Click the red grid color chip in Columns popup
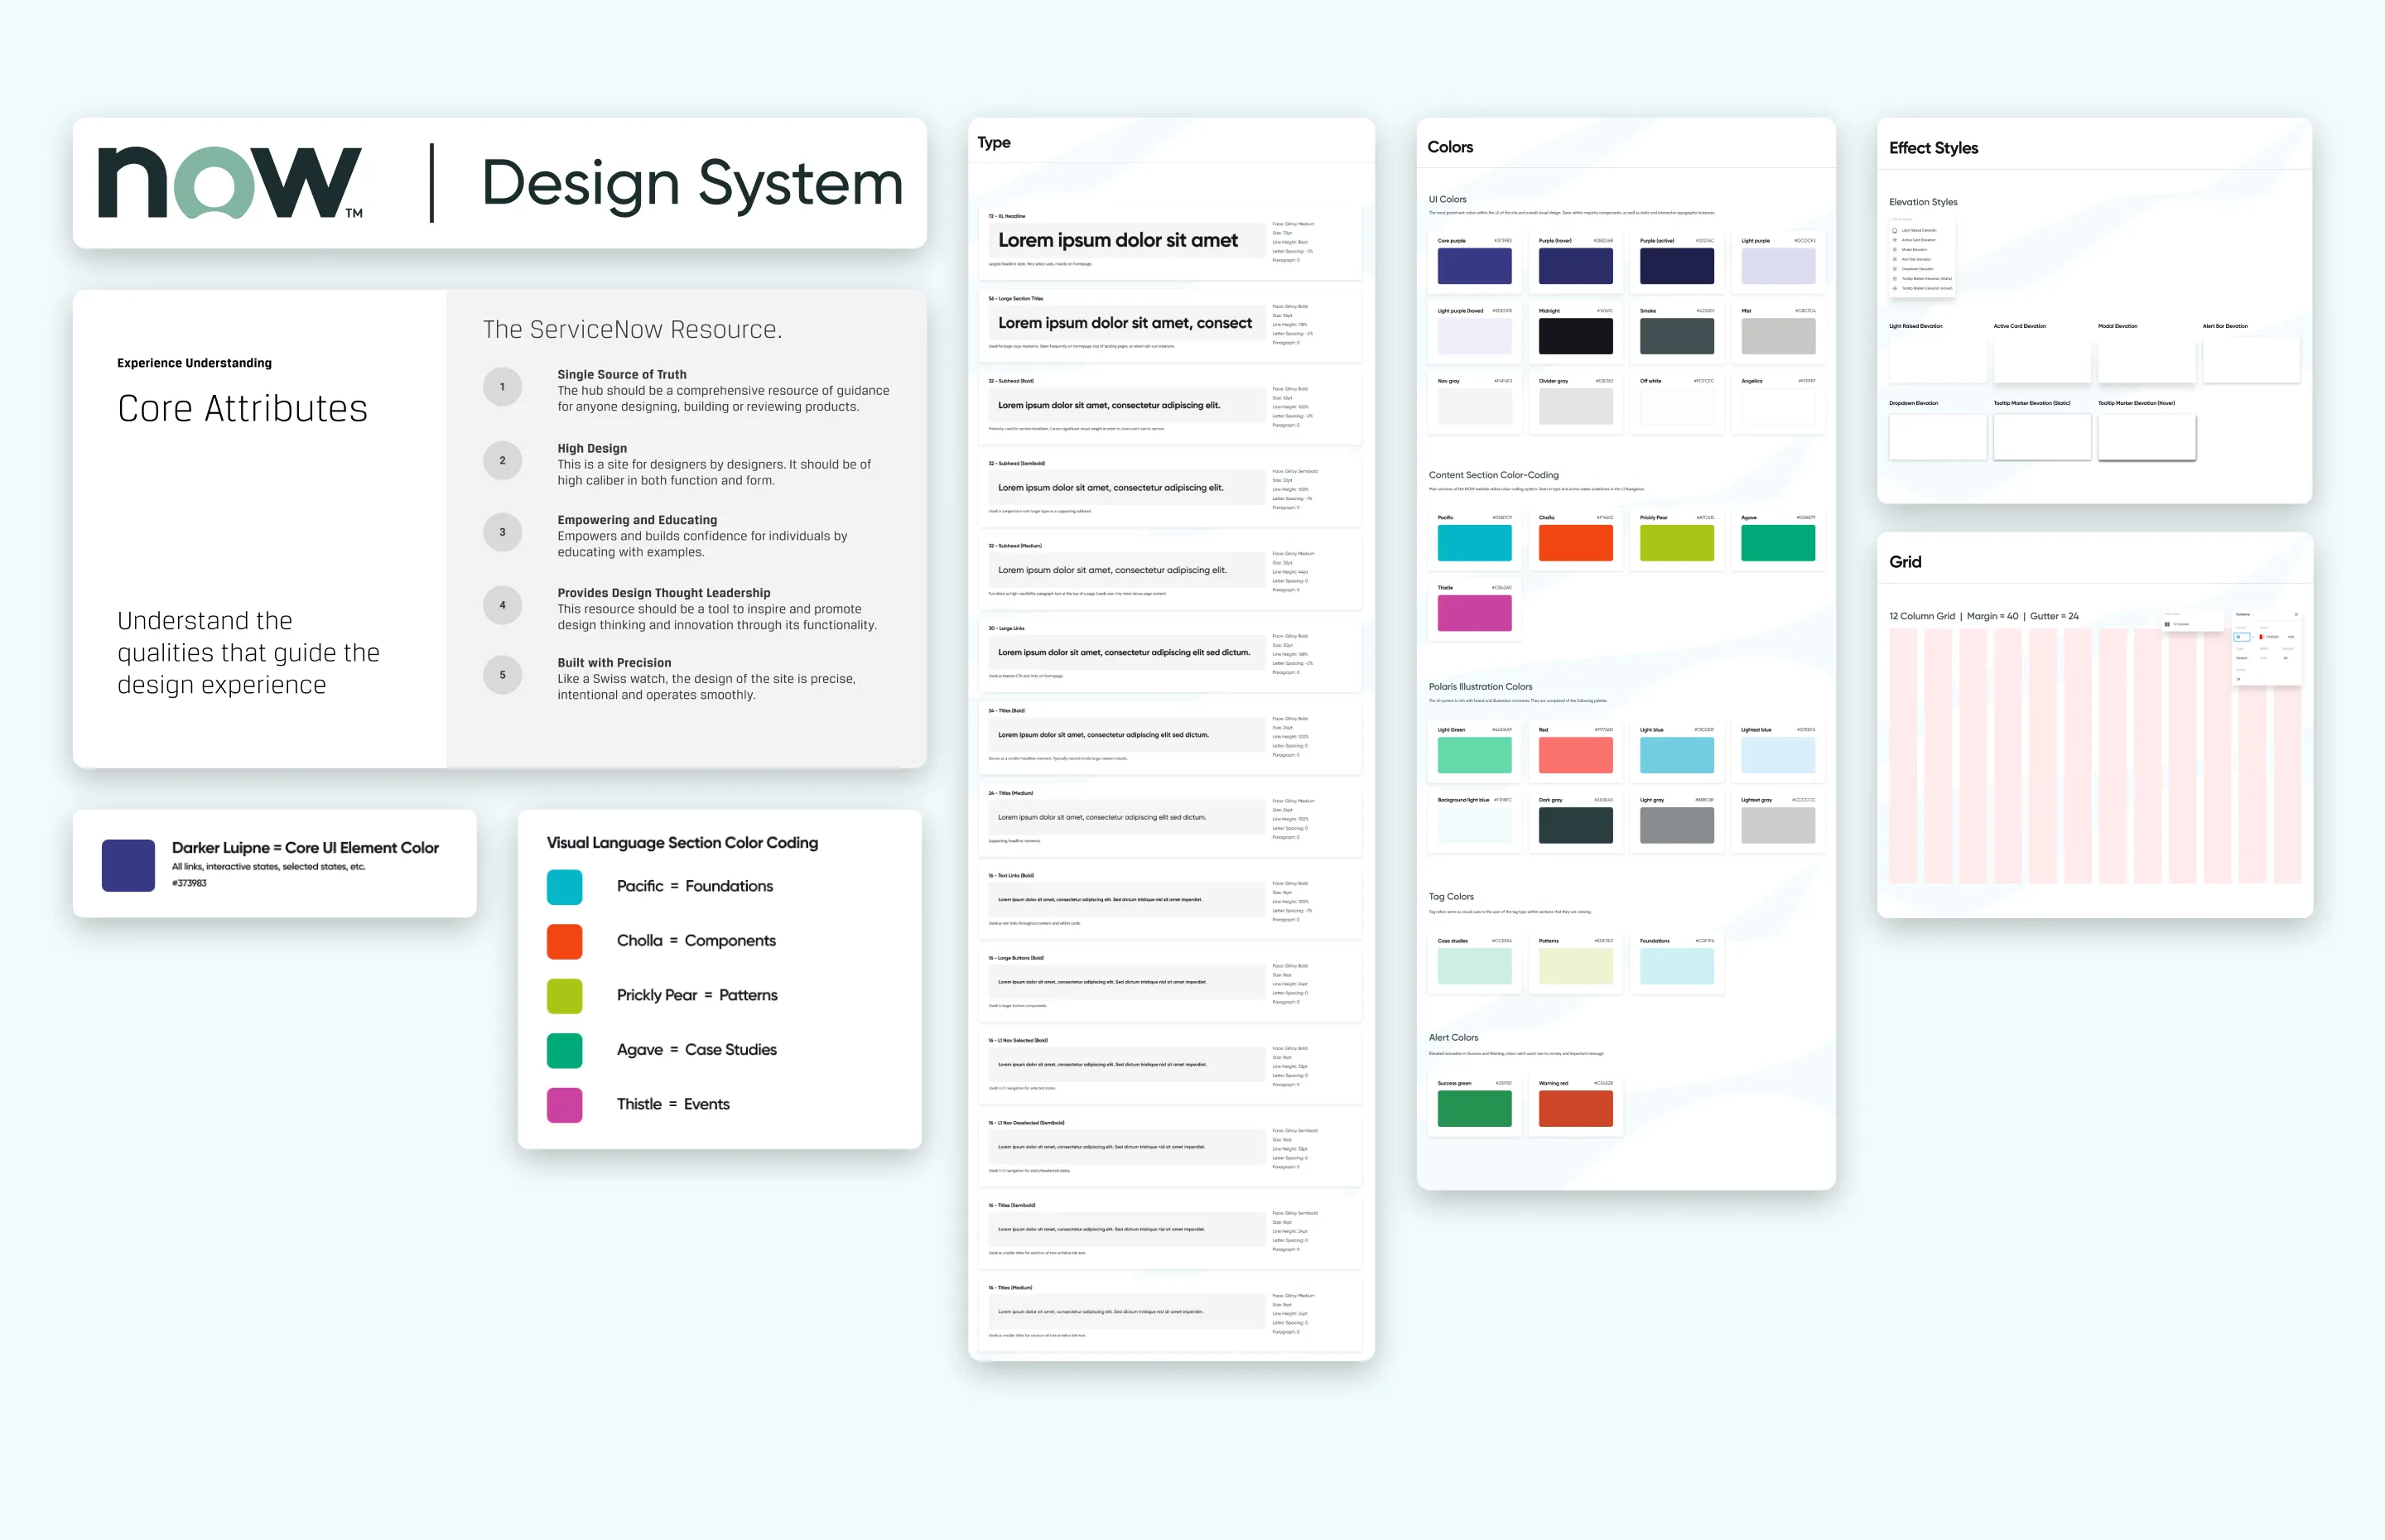The width and height of the screenshot is (2385, 1540). tap(2261, 637)
